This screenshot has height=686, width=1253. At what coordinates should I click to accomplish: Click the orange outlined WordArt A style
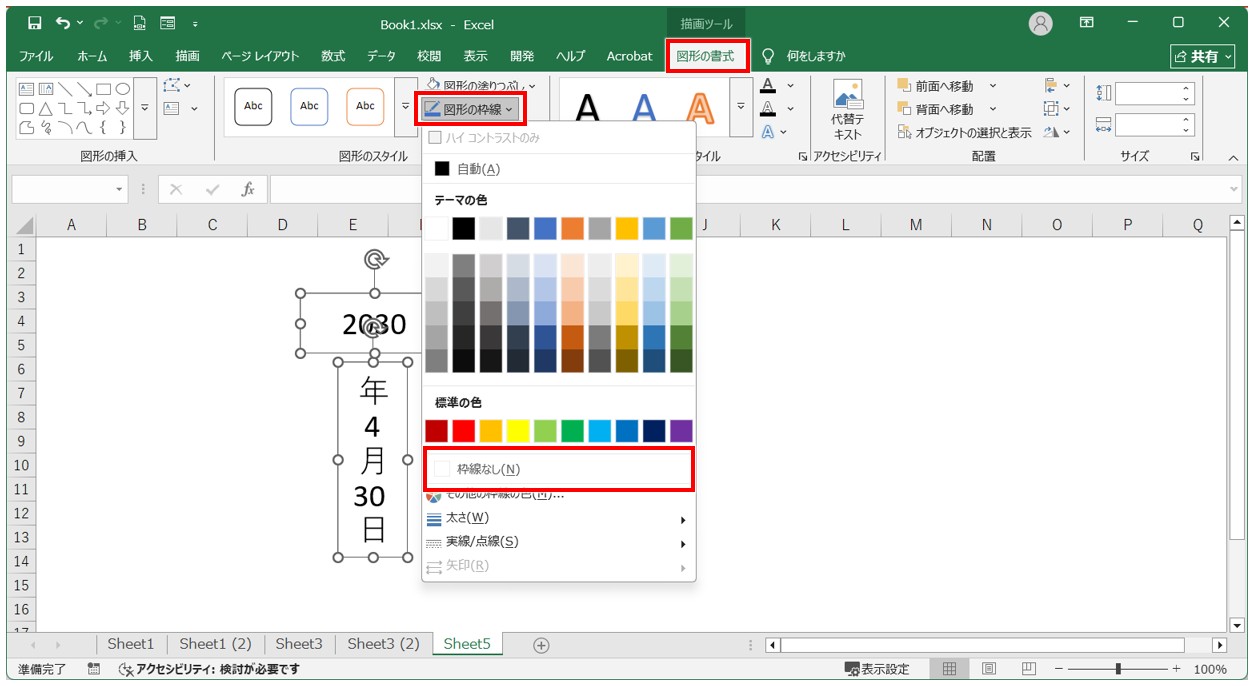702,108
